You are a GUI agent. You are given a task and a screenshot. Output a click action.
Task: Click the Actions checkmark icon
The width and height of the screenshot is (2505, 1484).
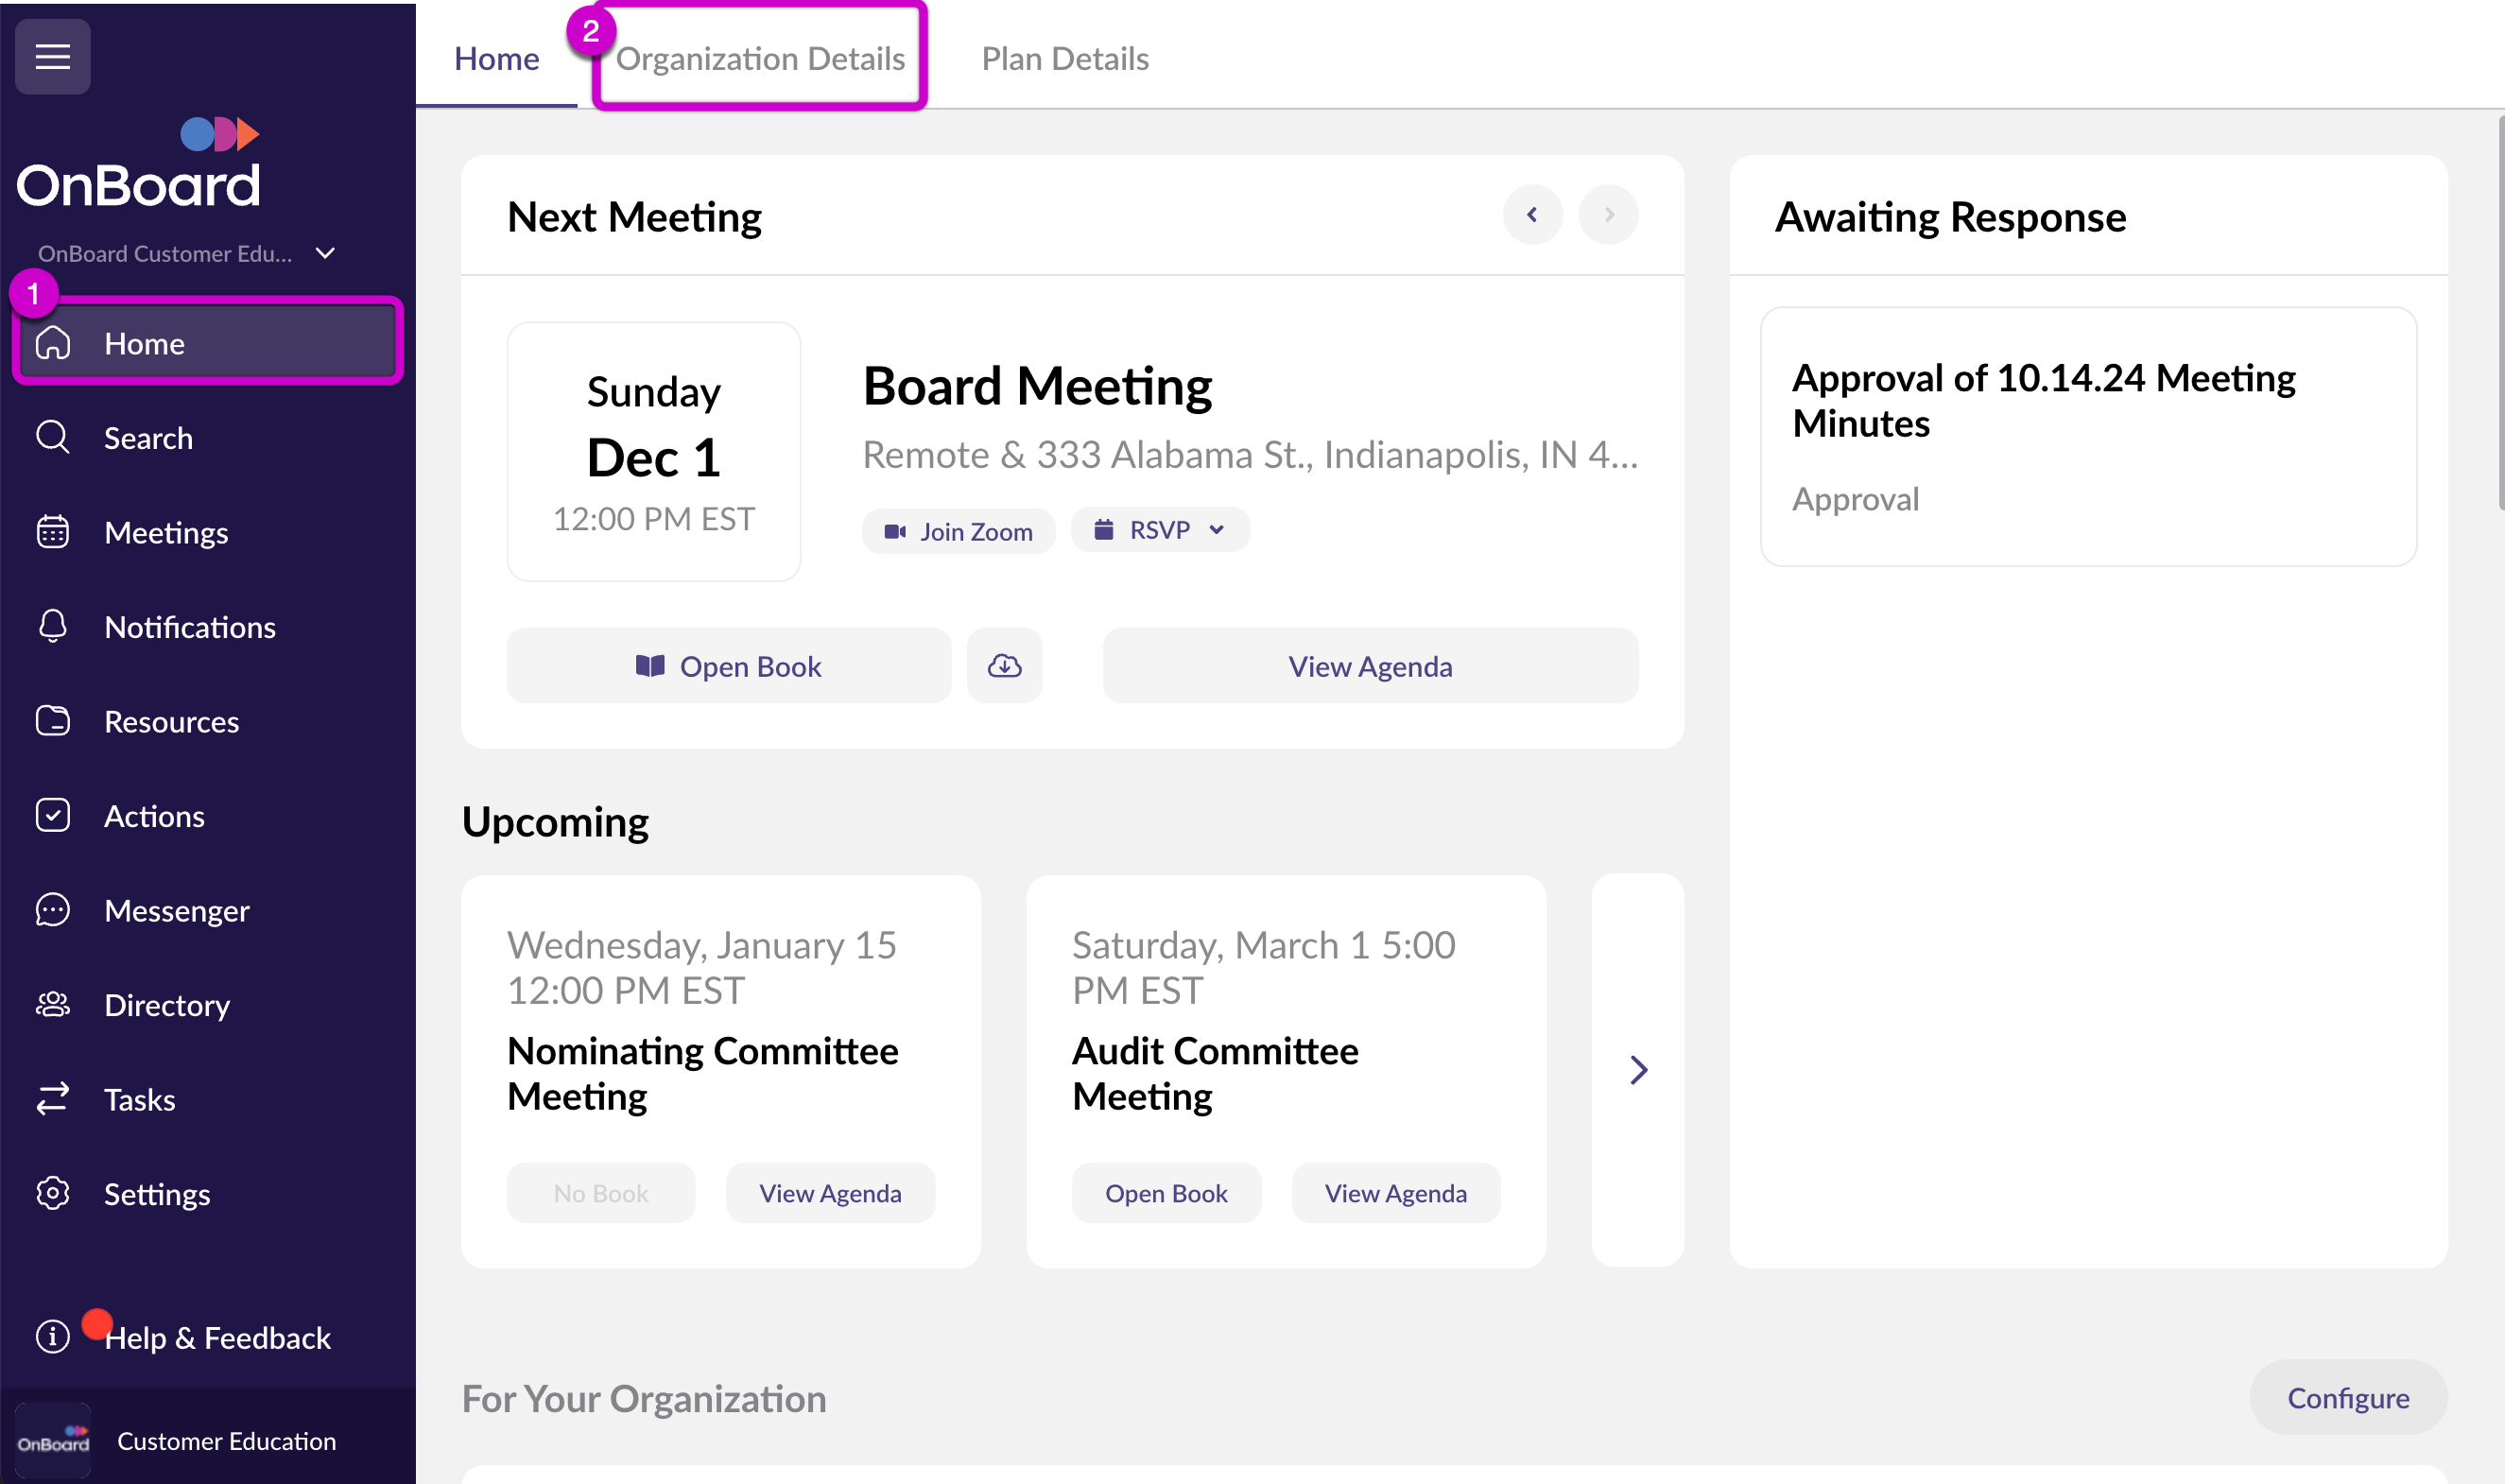click(x=53, y=815)
